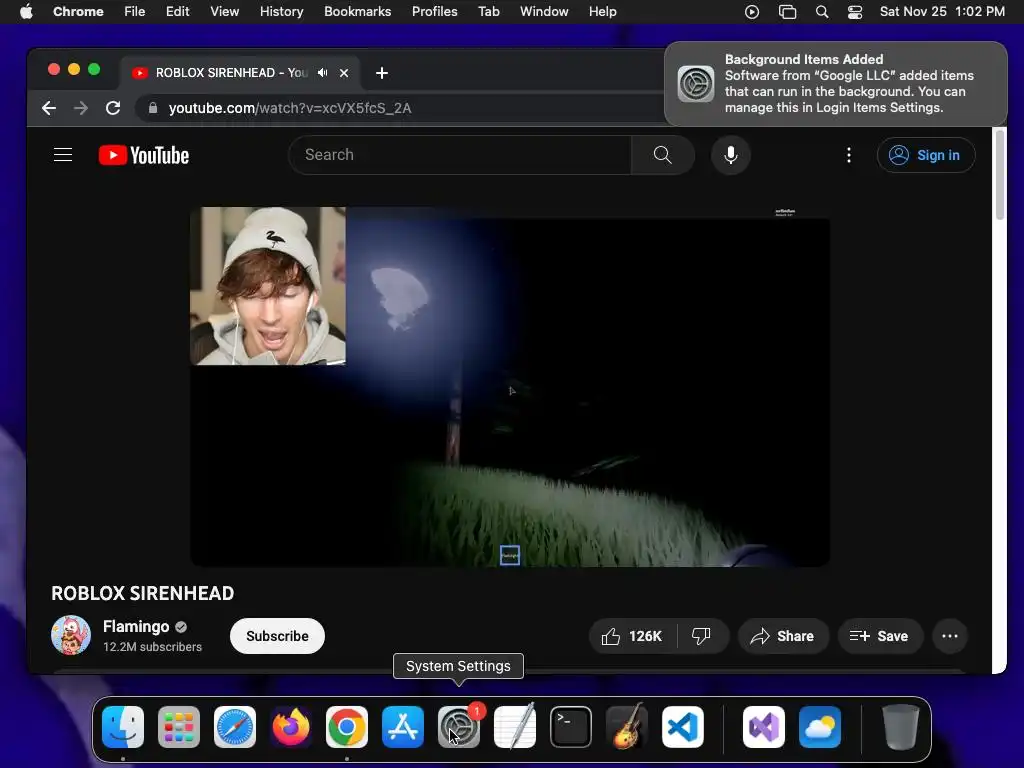The image size is (1024, 768).
Task: Go back to previous page
Action: click(x=49, y=108)
